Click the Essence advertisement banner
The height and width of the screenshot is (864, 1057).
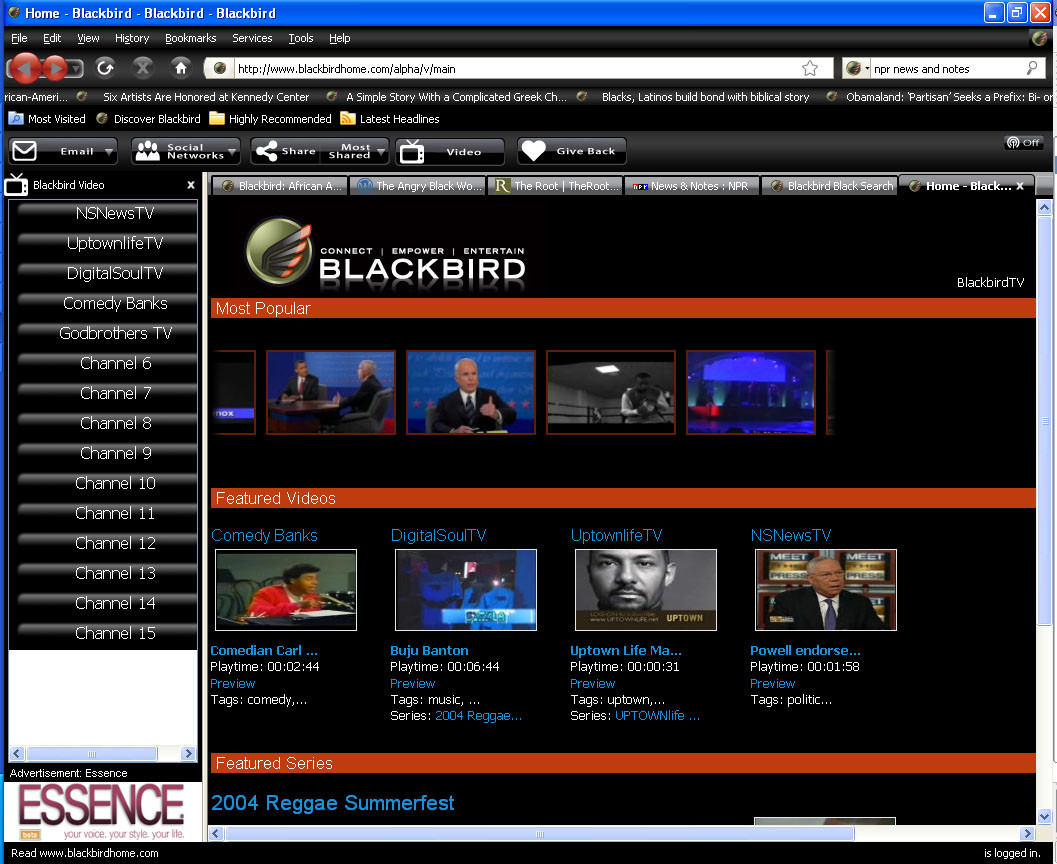[x=102, y=811]
